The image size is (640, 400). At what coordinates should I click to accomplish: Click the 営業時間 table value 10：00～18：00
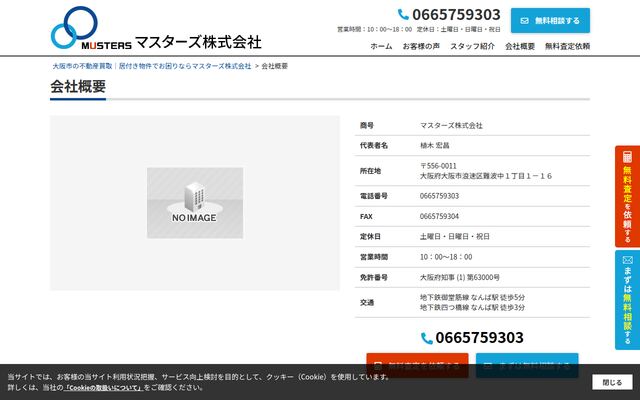(446, 257)
